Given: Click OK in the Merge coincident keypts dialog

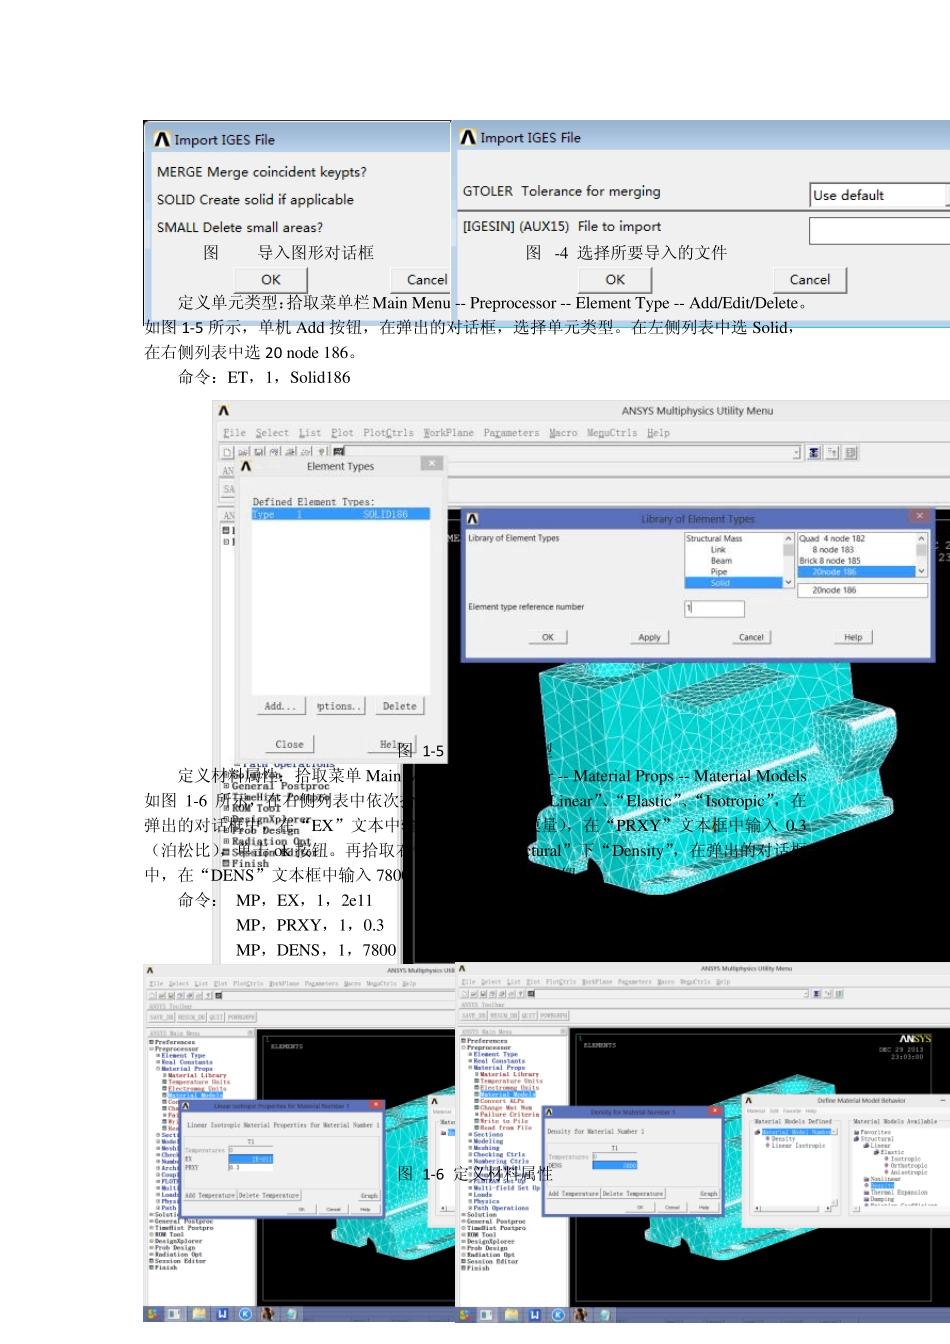Looking at the screenshot, I should click(271, 280).
